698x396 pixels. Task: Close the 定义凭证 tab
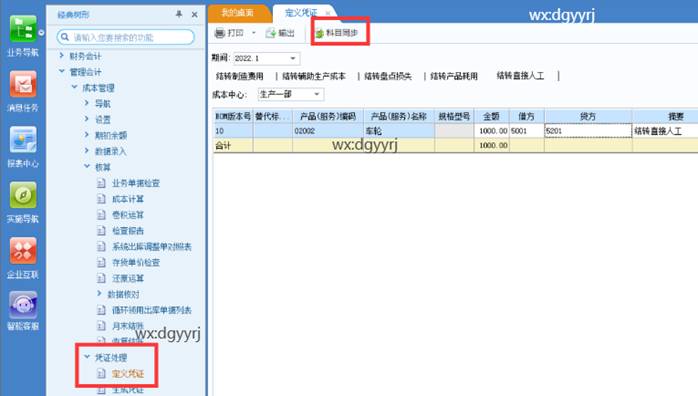click(328, 13)
